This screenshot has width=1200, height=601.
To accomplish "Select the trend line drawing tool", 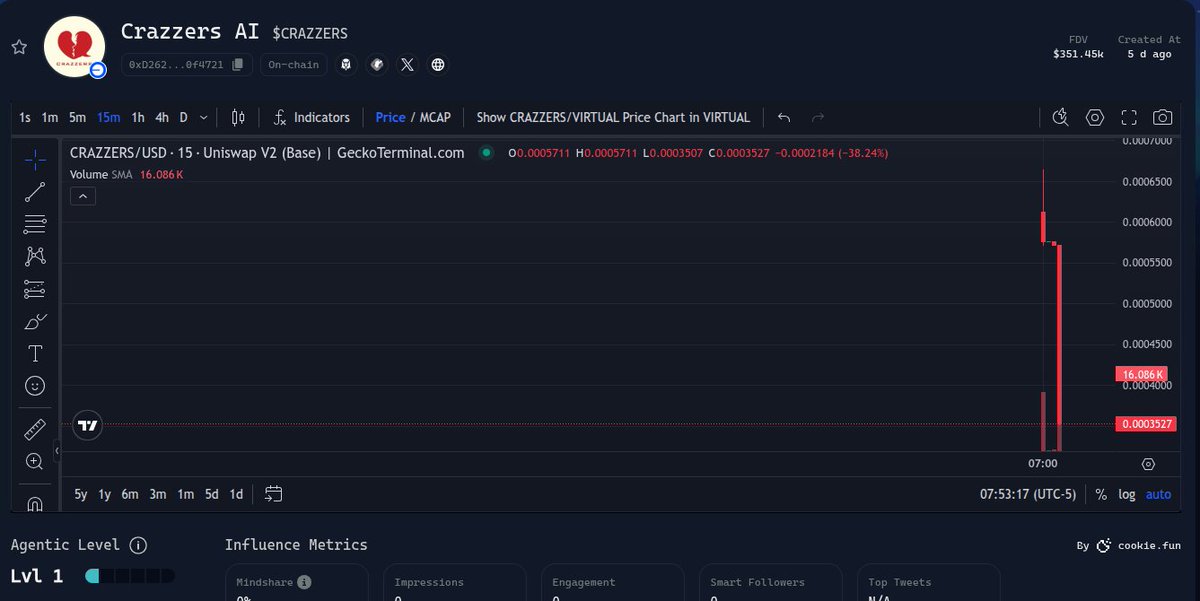I will click(35, 192).
